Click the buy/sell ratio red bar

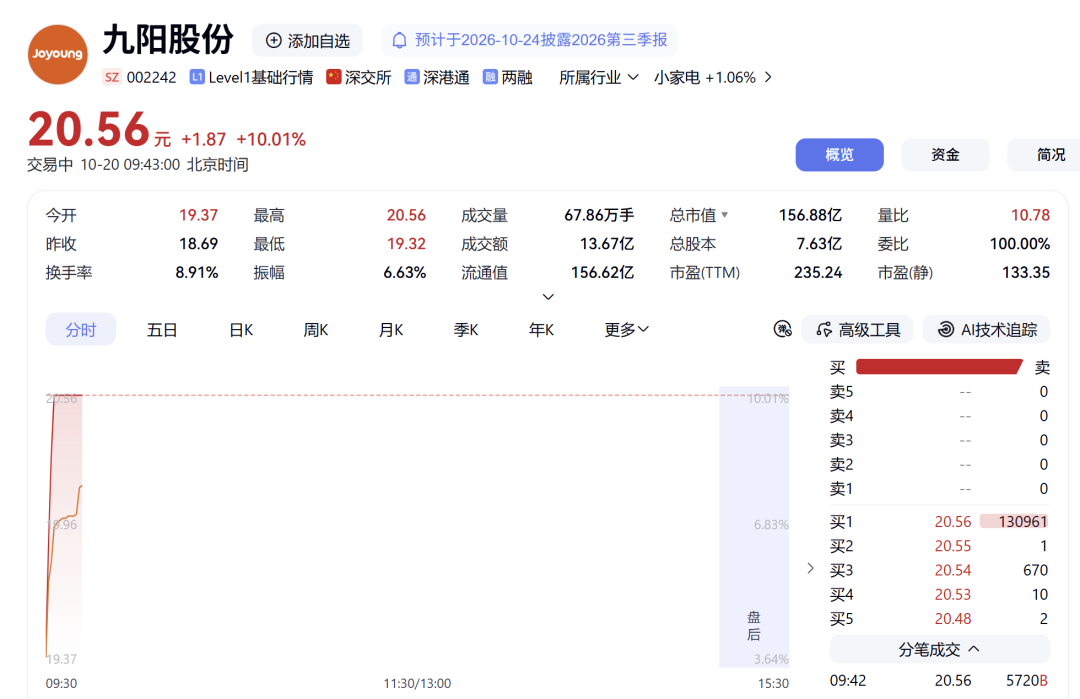pos(939,367)
